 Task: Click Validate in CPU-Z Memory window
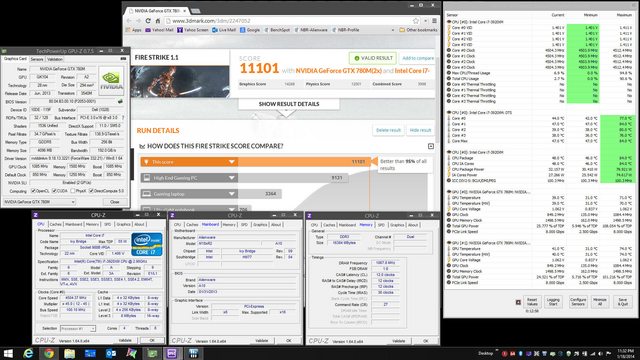click(x=399, y=341)
